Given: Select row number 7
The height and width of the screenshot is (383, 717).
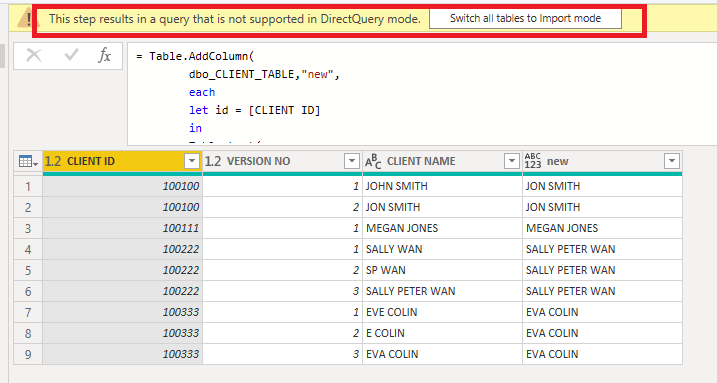Looking at the screenshot, I should [28, 313].
